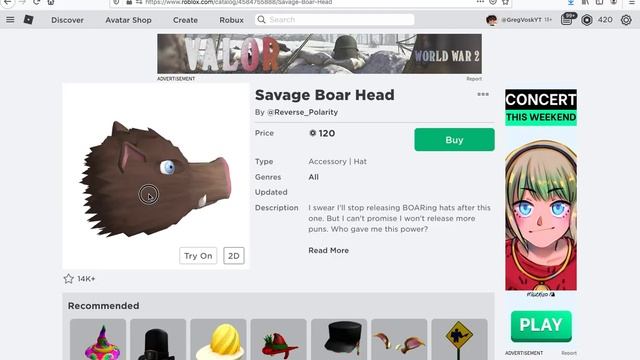The width and height of the screenshot is (640, 360).
Task: Open the Discover menu item
Action: 67,20
